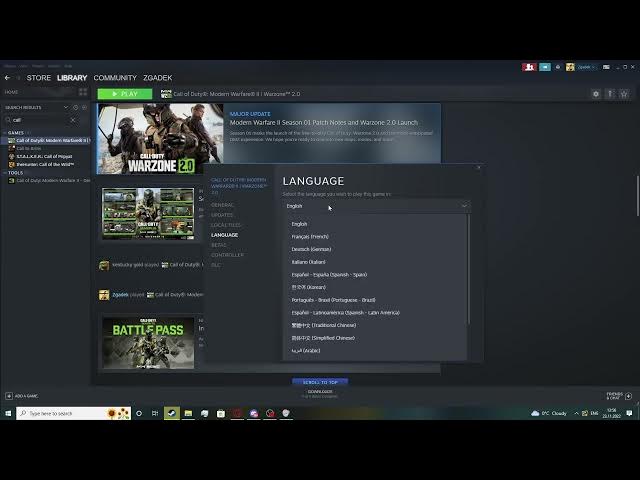Click the green PLAY button

[x=125, y=94]
